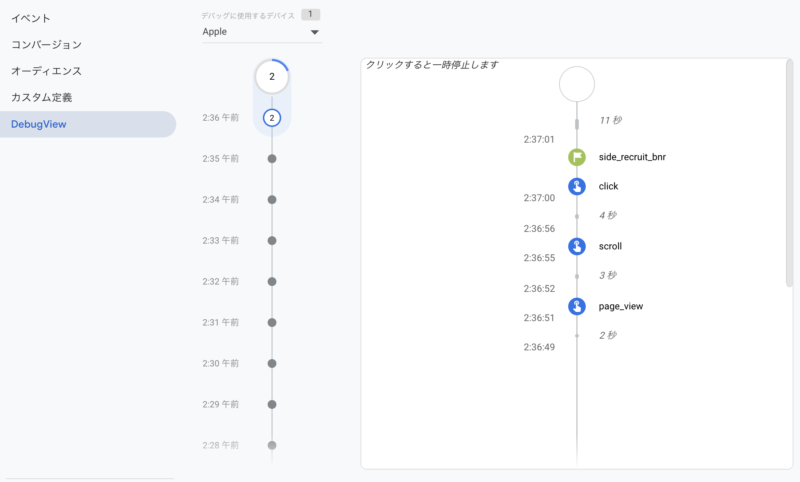The width and height of the screenshot is (800, 482).
Task: Click the large circle showing 2 events
Action: (271, 76)
